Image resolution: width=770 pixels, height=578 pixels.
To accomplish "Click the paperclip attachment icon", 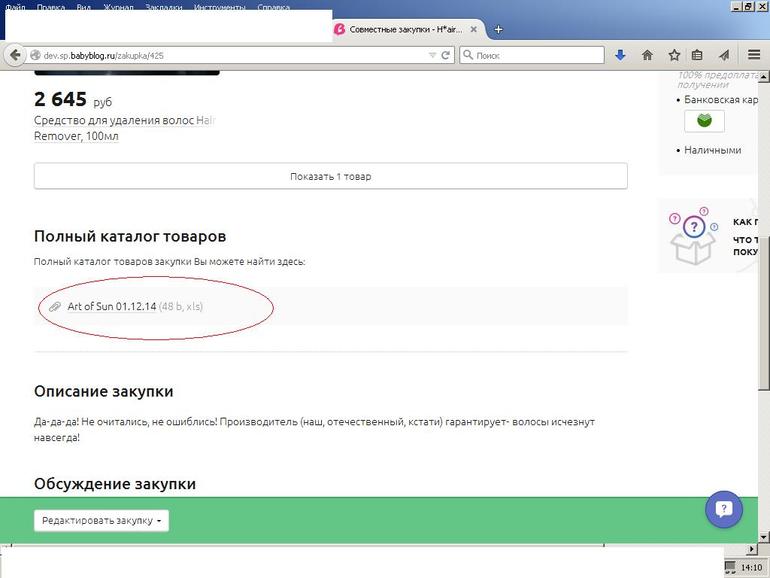I will pos(55,306).
